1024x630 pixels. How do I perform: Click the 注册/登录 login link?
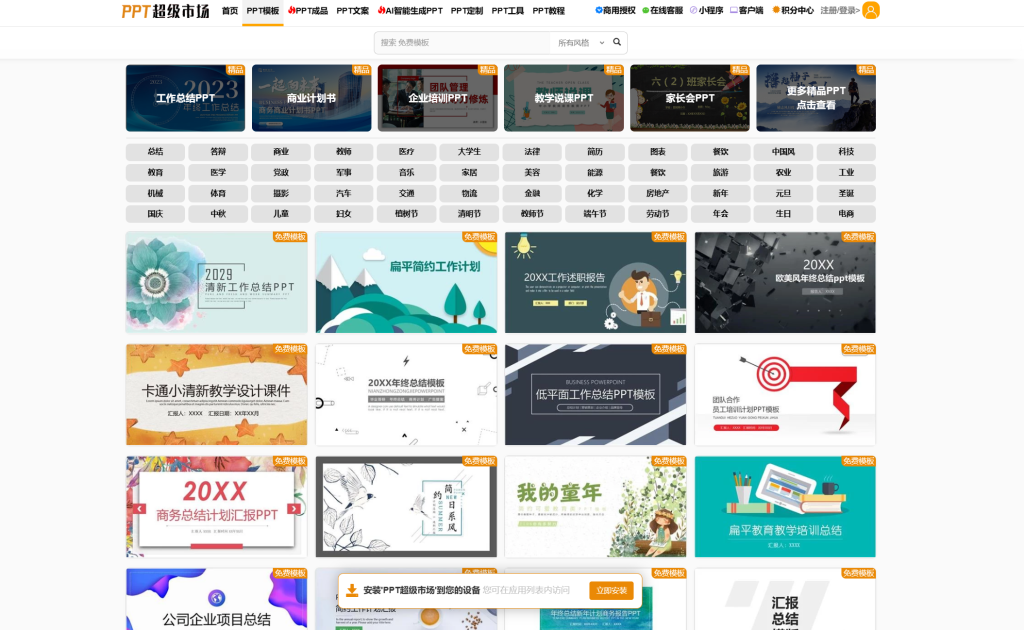click(838, 10)
